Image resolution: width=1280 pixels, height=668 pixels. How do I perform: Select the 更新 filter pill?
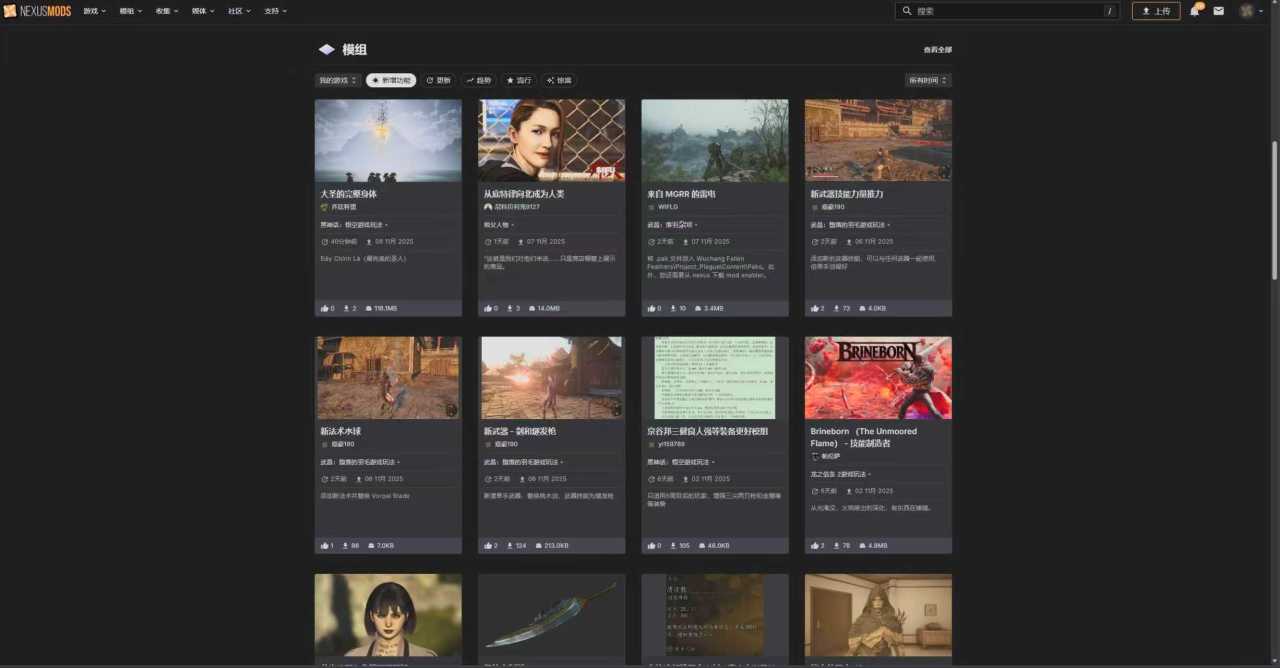click(438, 80)
